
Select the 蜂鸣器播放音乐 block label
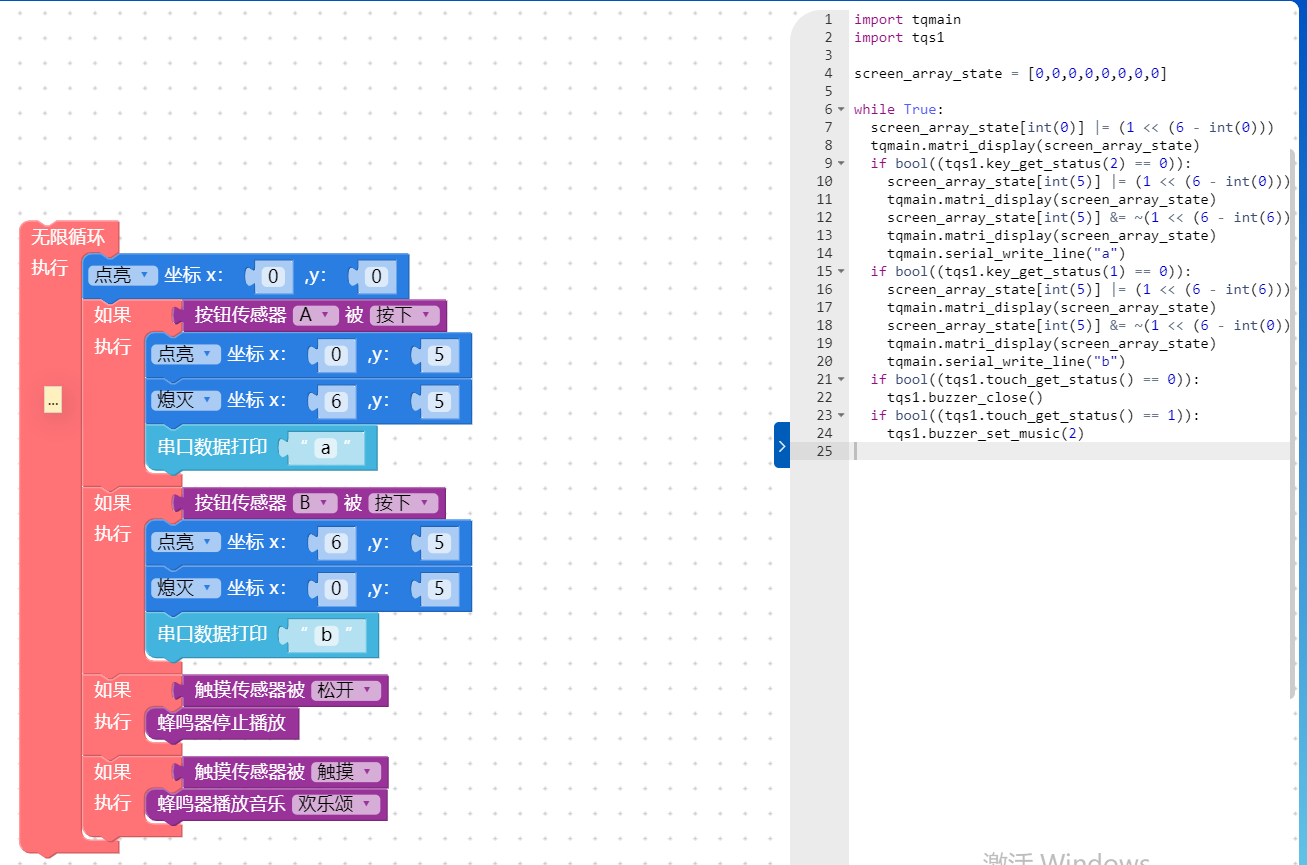222,804
